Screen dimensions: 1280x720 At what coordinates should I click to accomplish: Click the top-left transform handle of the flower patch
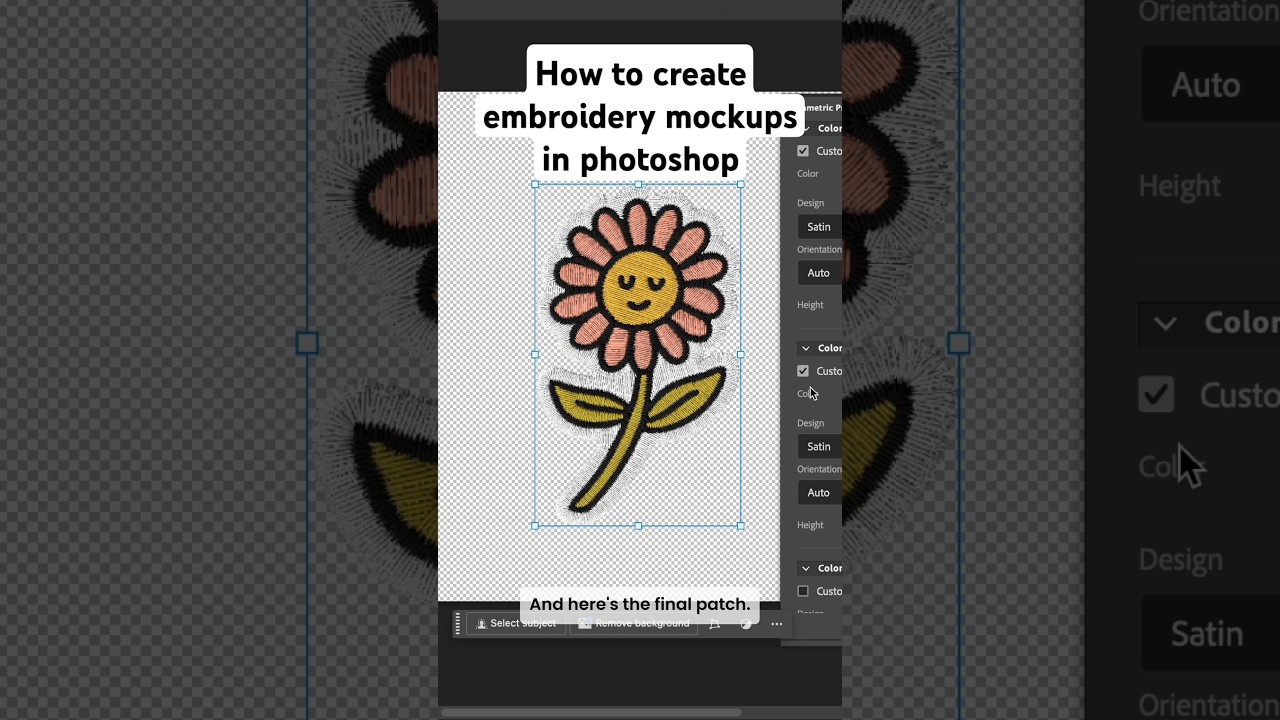pyautogui.click(x=535, y=184)
